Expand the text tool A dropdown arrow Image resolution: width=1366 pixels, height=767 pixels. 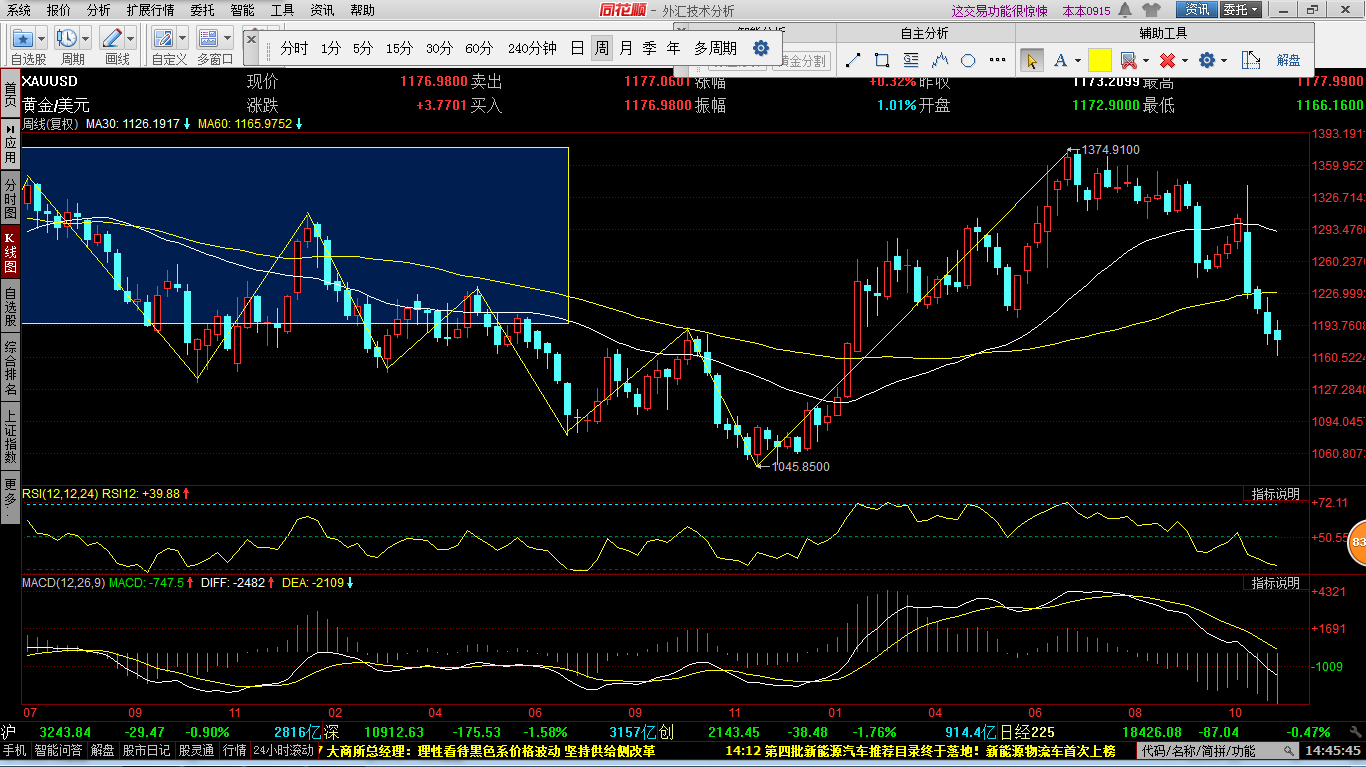[x=1078, y=61]
